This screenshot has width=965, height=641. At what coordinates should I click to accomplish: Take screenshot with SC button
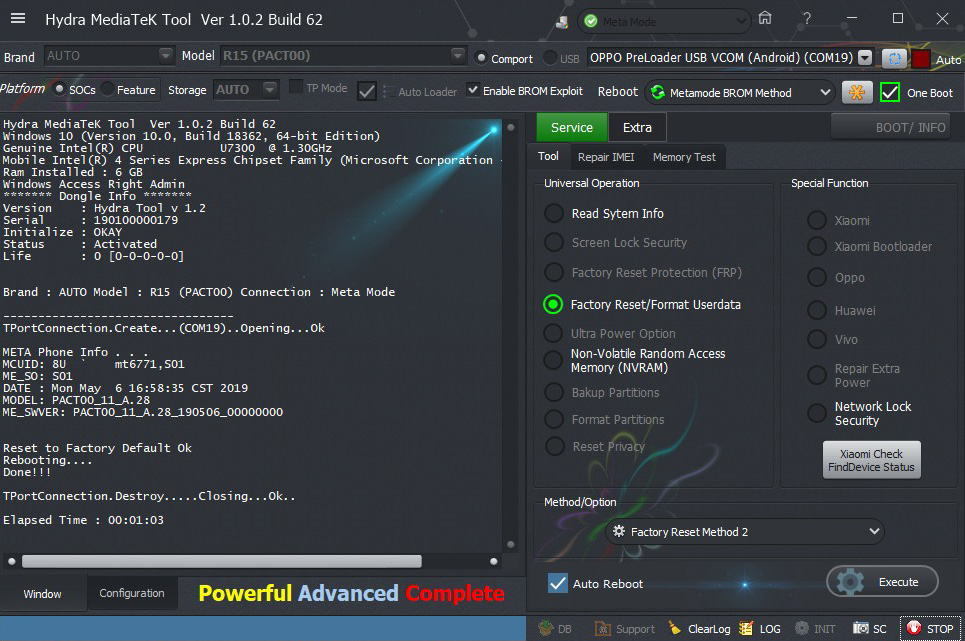[x=870, y=628]
